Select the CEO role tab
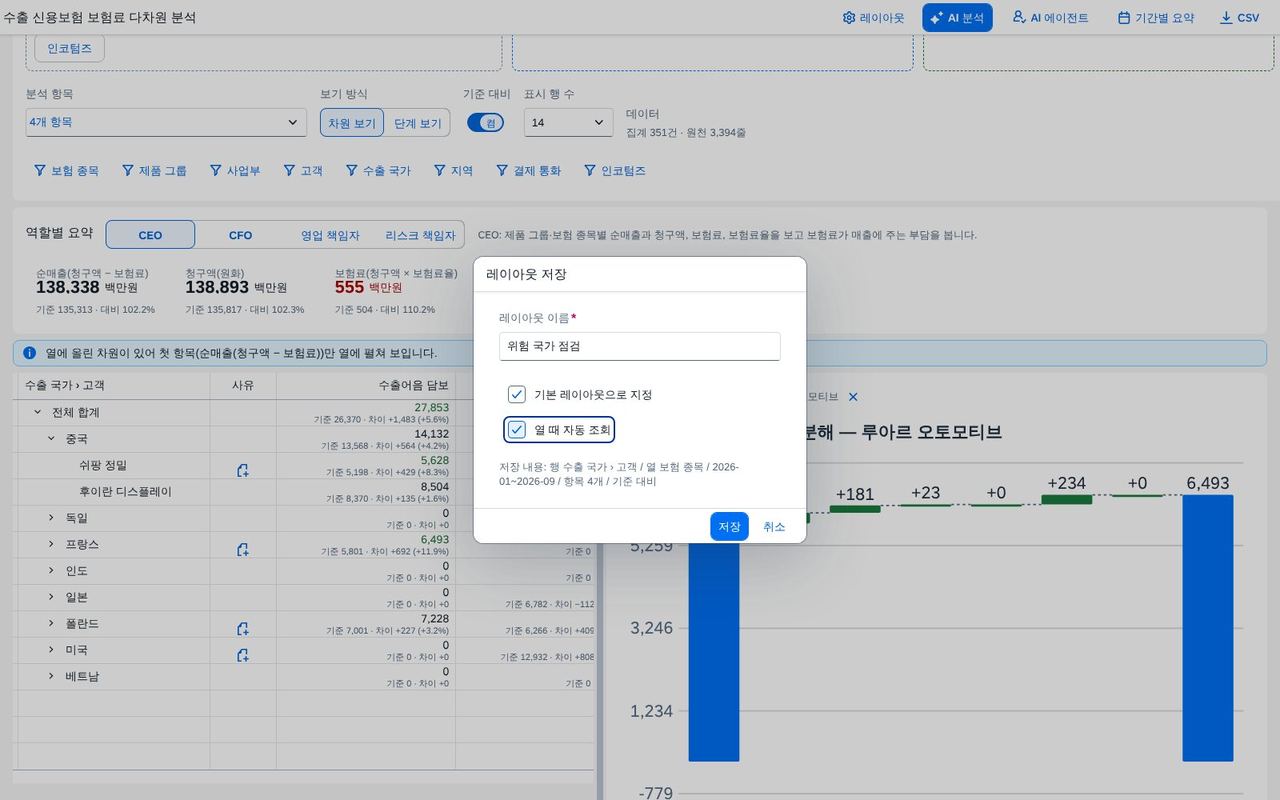The height and width of the screenshot is (800, 1280). tap(150, 235)
